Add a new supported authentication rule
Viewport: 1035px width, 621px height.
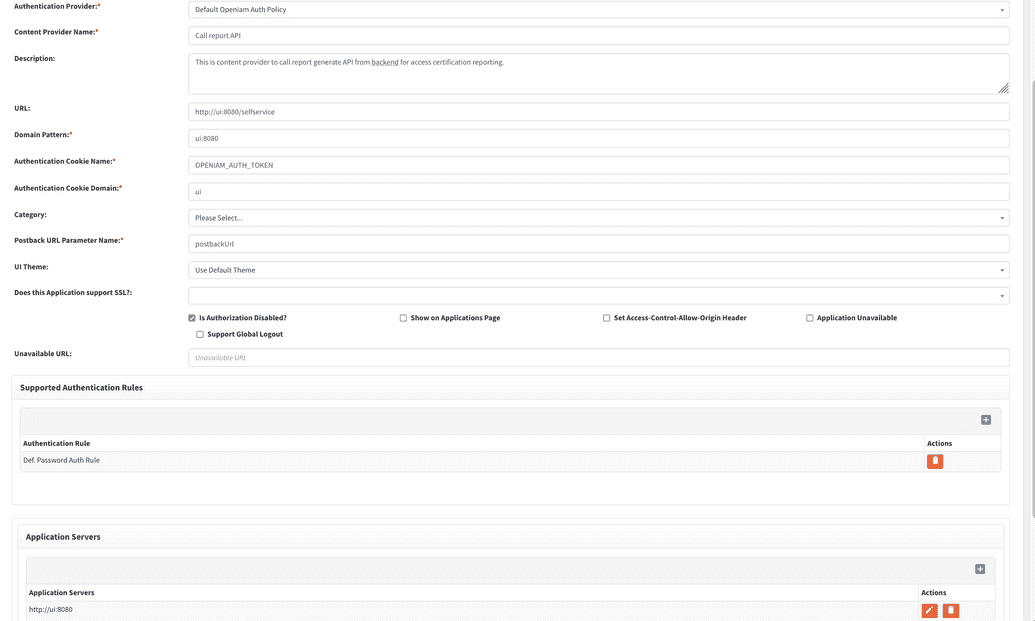[984, 419]
